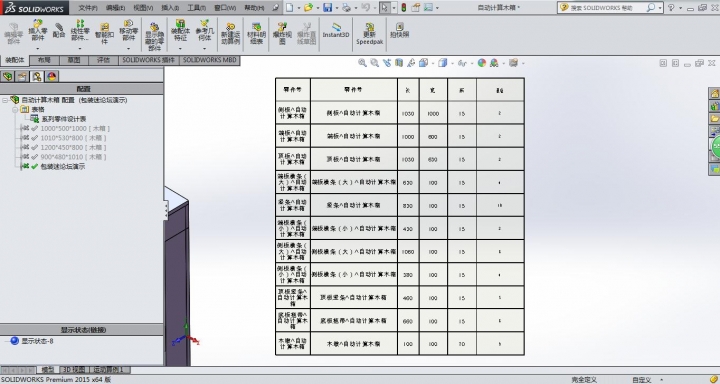This screenshot has height=384, width=720.
Task: Activate the 1000*500*1000 configuration checkmark
Action: point(34,129)
